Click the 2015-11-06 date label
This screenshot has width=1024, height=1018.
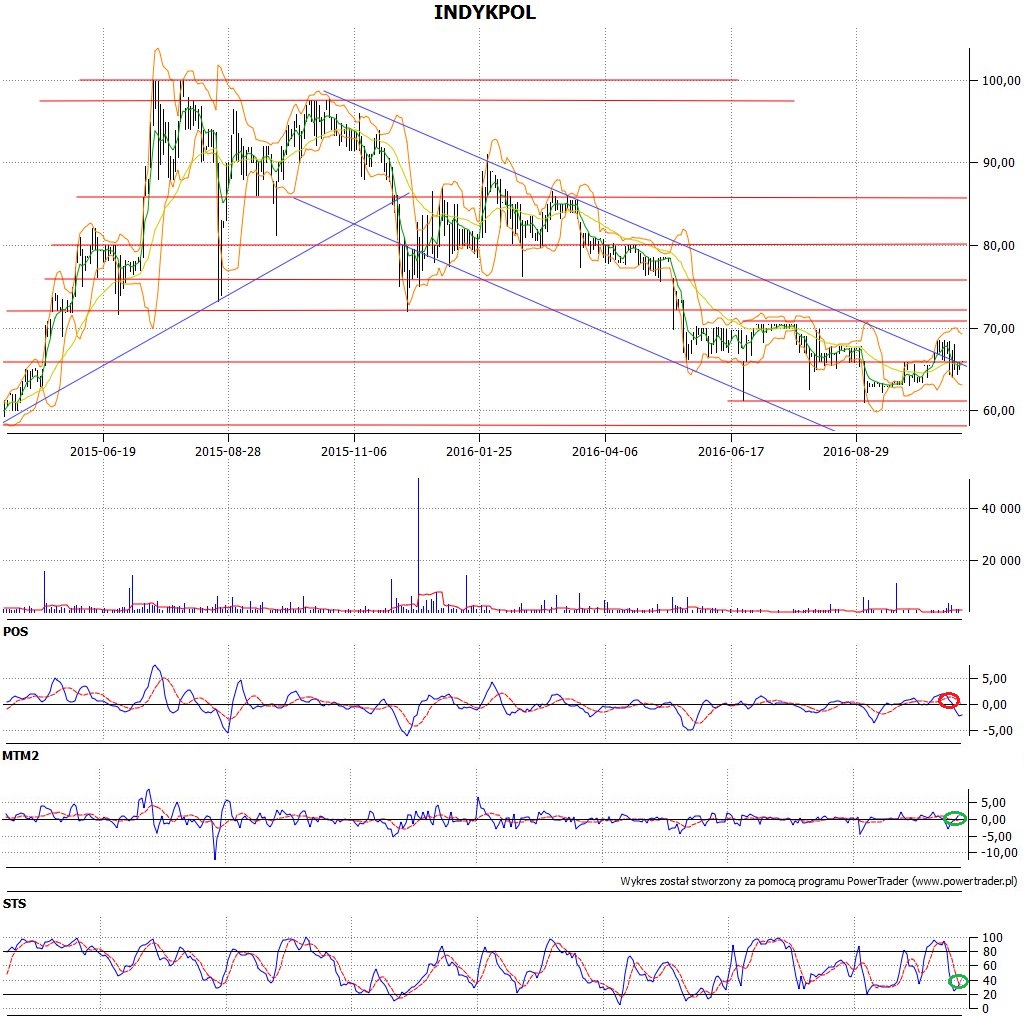coord(354,451)
